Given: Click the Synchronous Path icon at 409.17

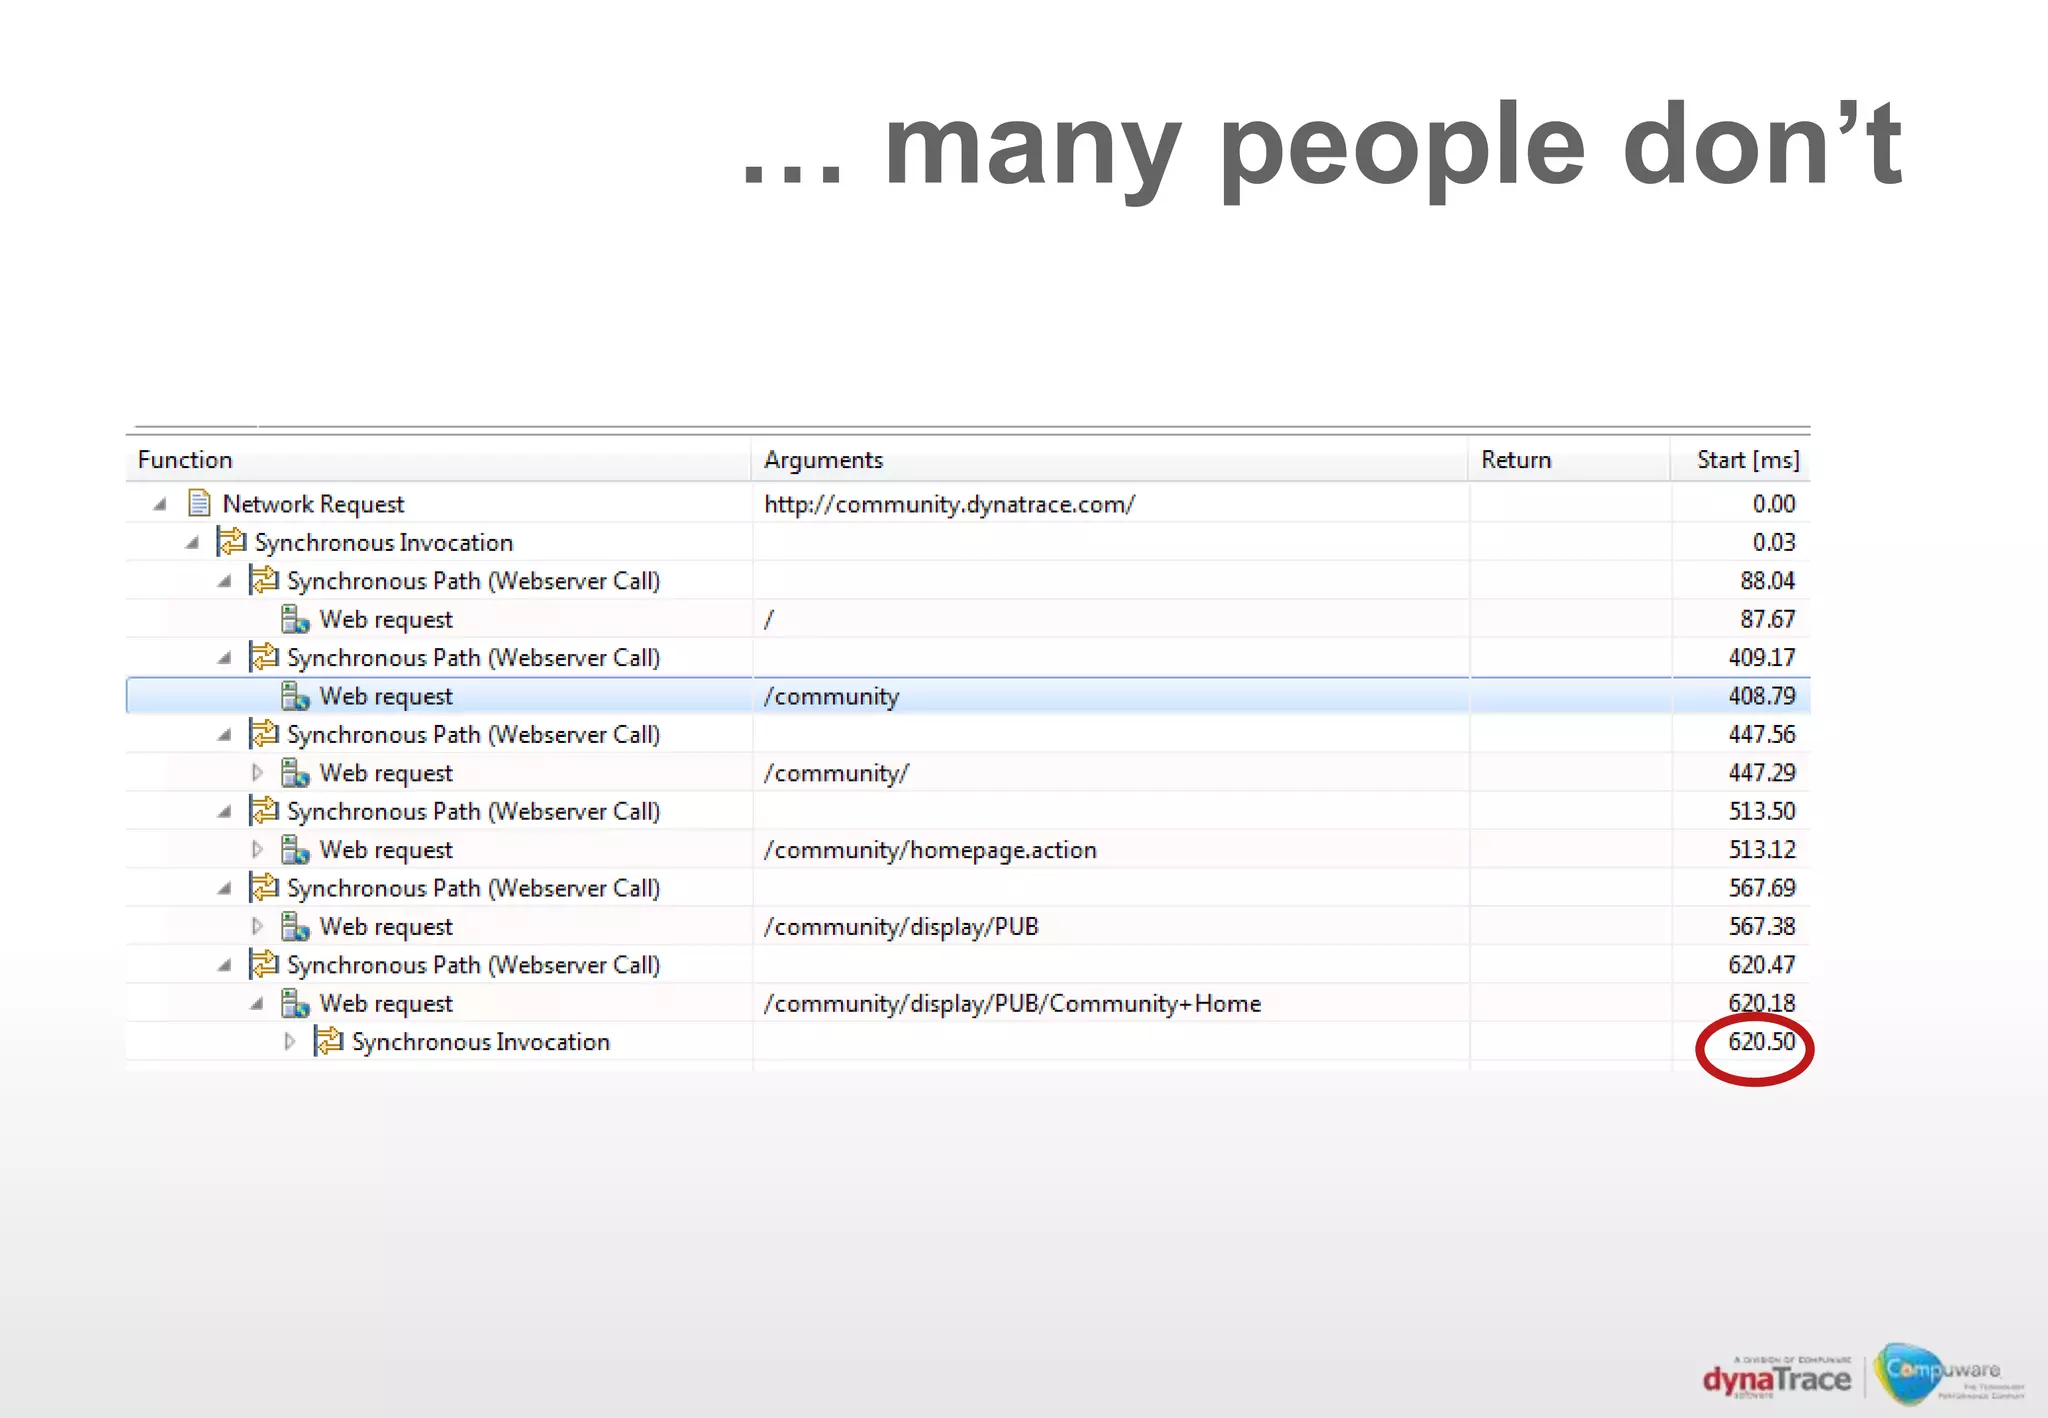Looking at the screenshot, I should click(264, 657).
